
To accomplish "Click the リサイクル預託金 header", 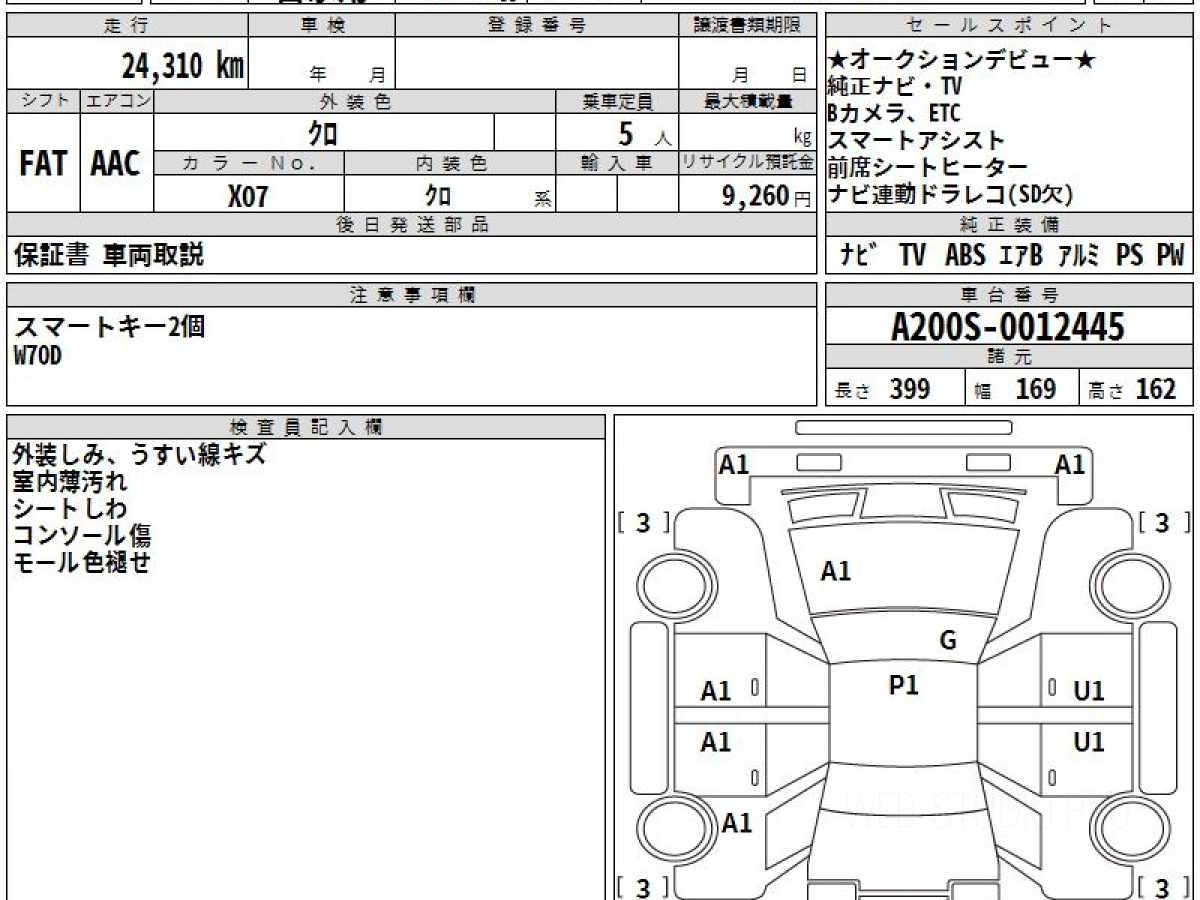I will pos(747,163).
